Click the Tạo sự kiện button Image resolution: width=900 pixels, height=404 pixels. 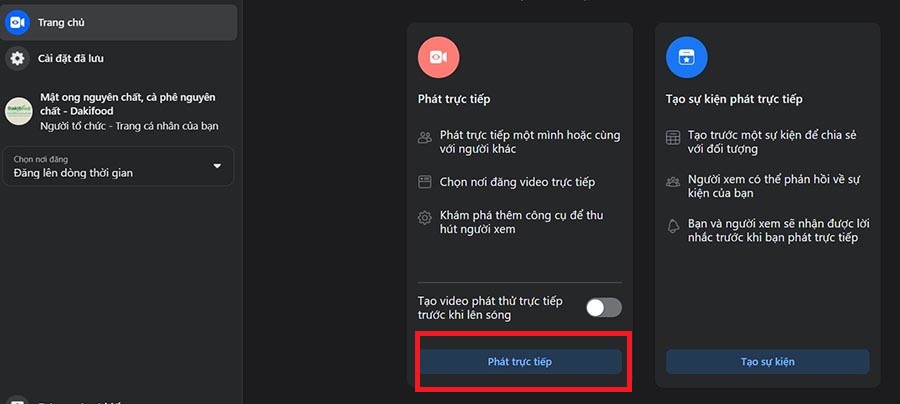pos(767,362)
